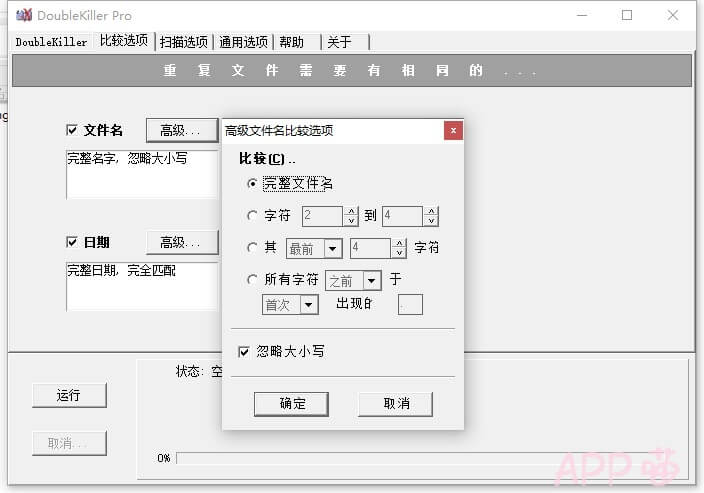This screenshot has width=704, height=493.
Task: Click 取消 in the dialog
Action: [396, 404]
